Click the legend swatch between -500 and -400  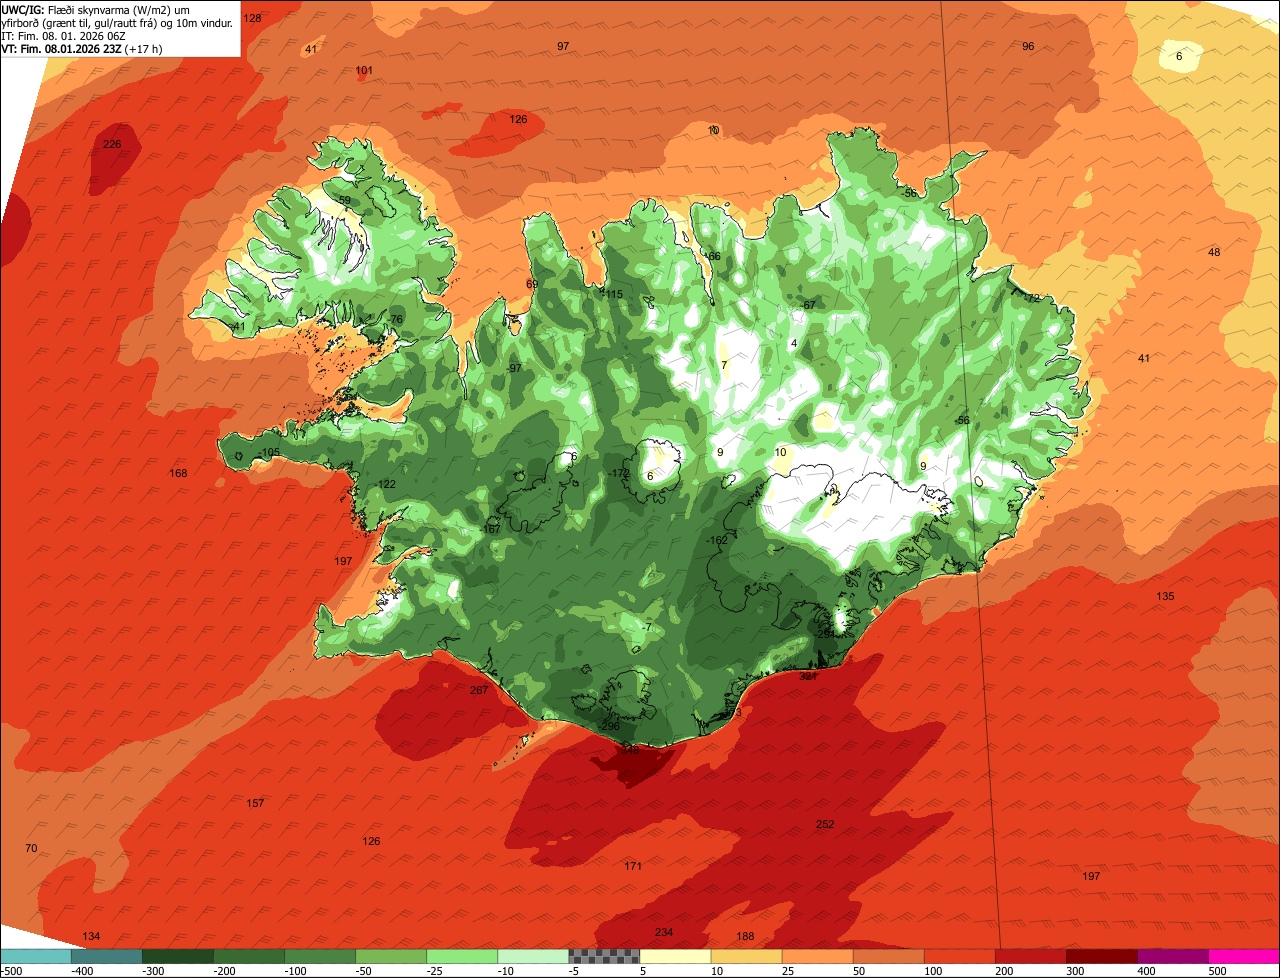pos(35,956)
